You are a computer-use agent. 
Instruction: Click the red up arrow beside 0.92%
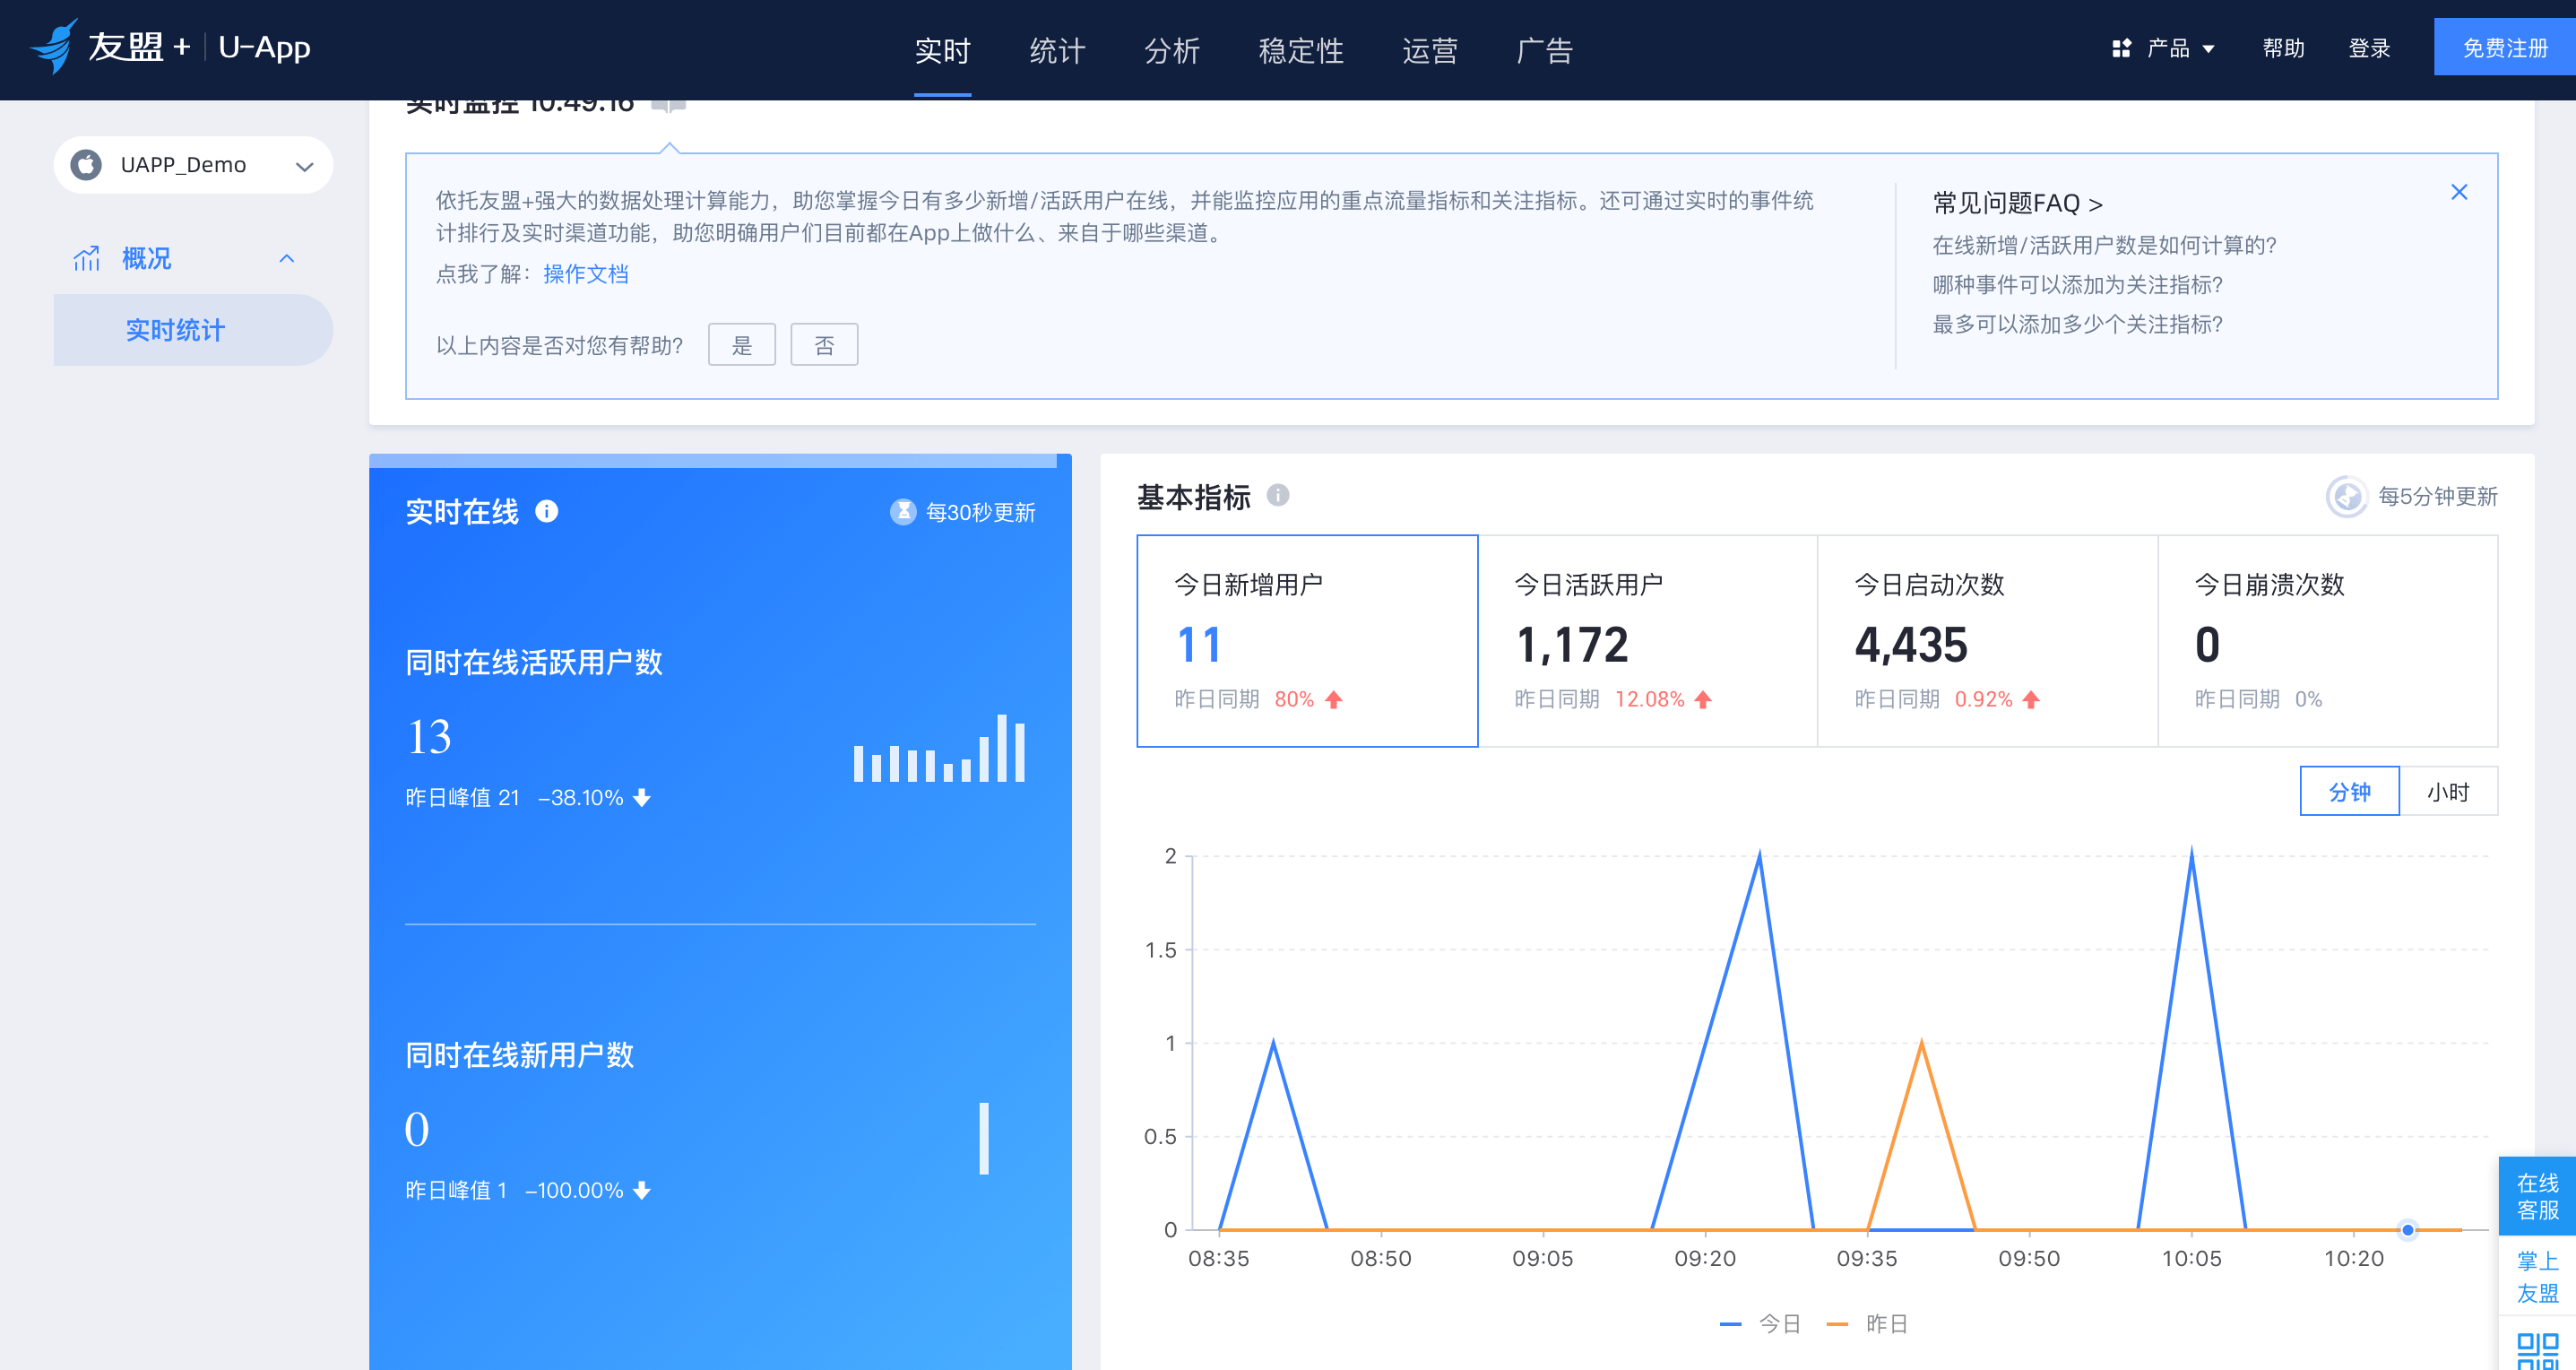click(2030, 699)
